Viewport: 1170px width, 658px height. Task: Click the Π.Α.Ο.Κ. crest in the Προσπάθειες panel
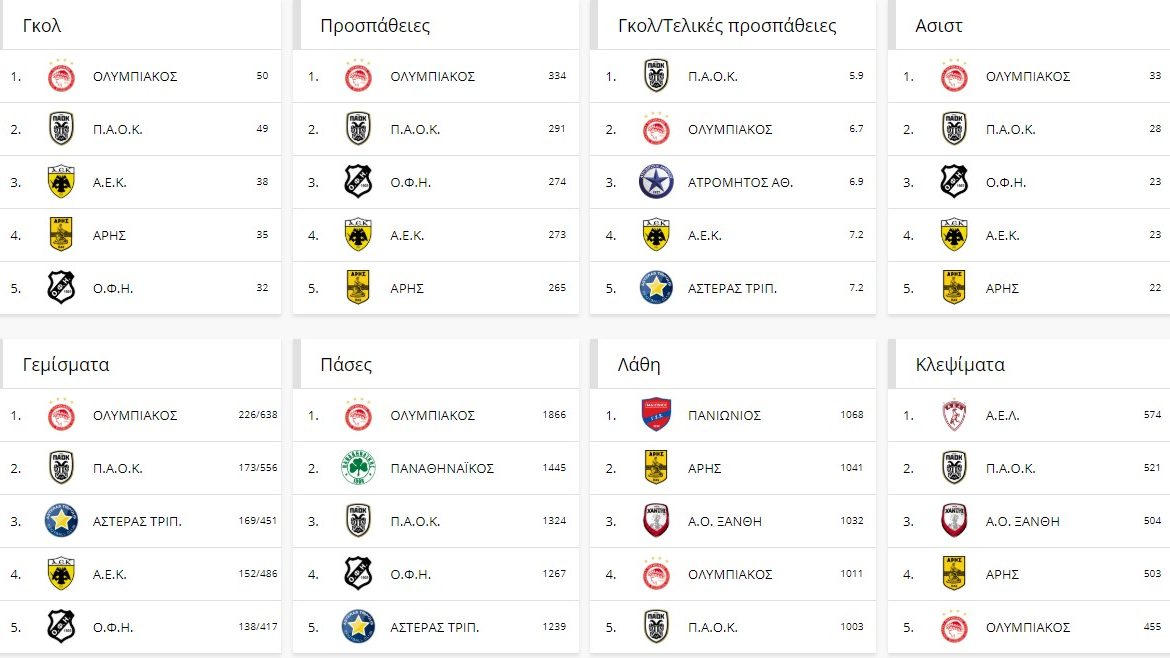click(x=358, y=129)
